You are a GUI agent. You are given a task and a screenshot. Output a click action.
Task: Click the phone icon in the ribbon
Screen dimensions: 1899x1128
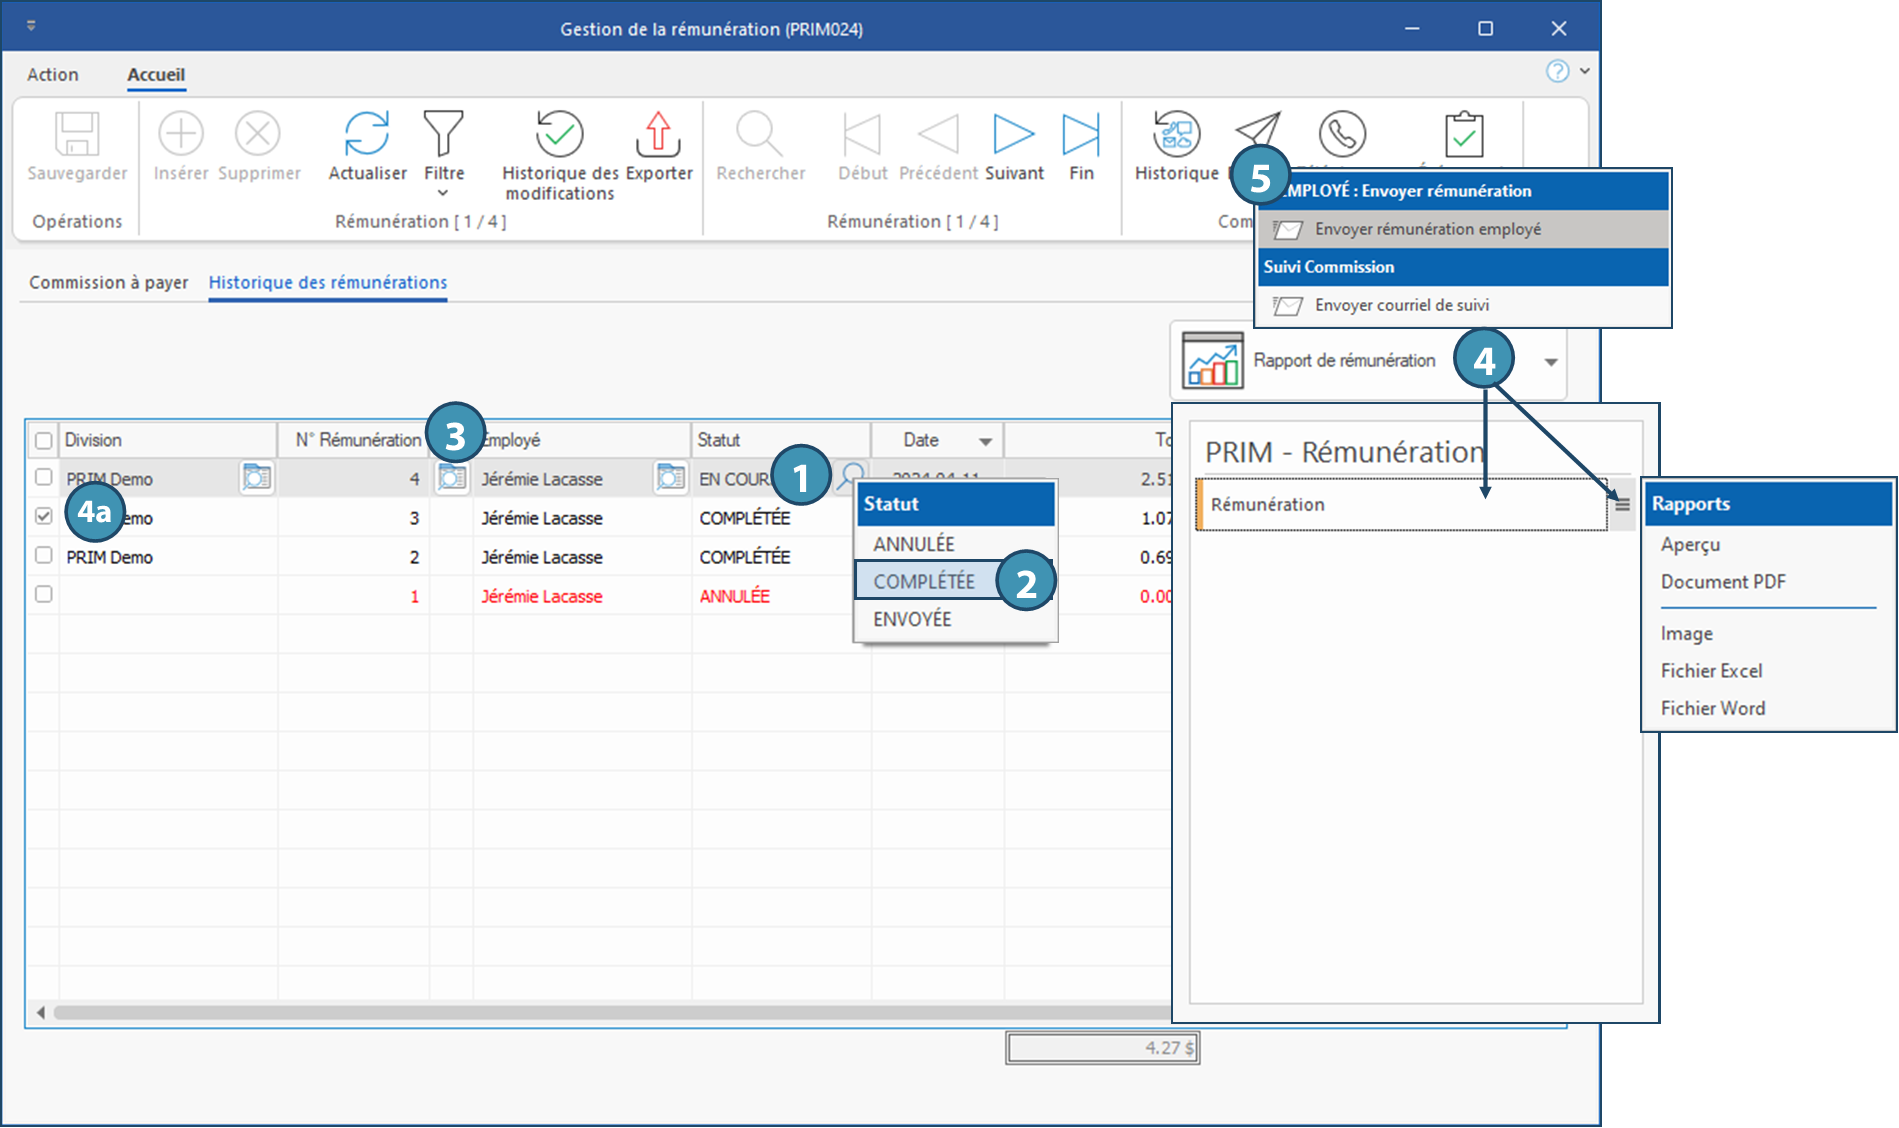pos(1341,133)
